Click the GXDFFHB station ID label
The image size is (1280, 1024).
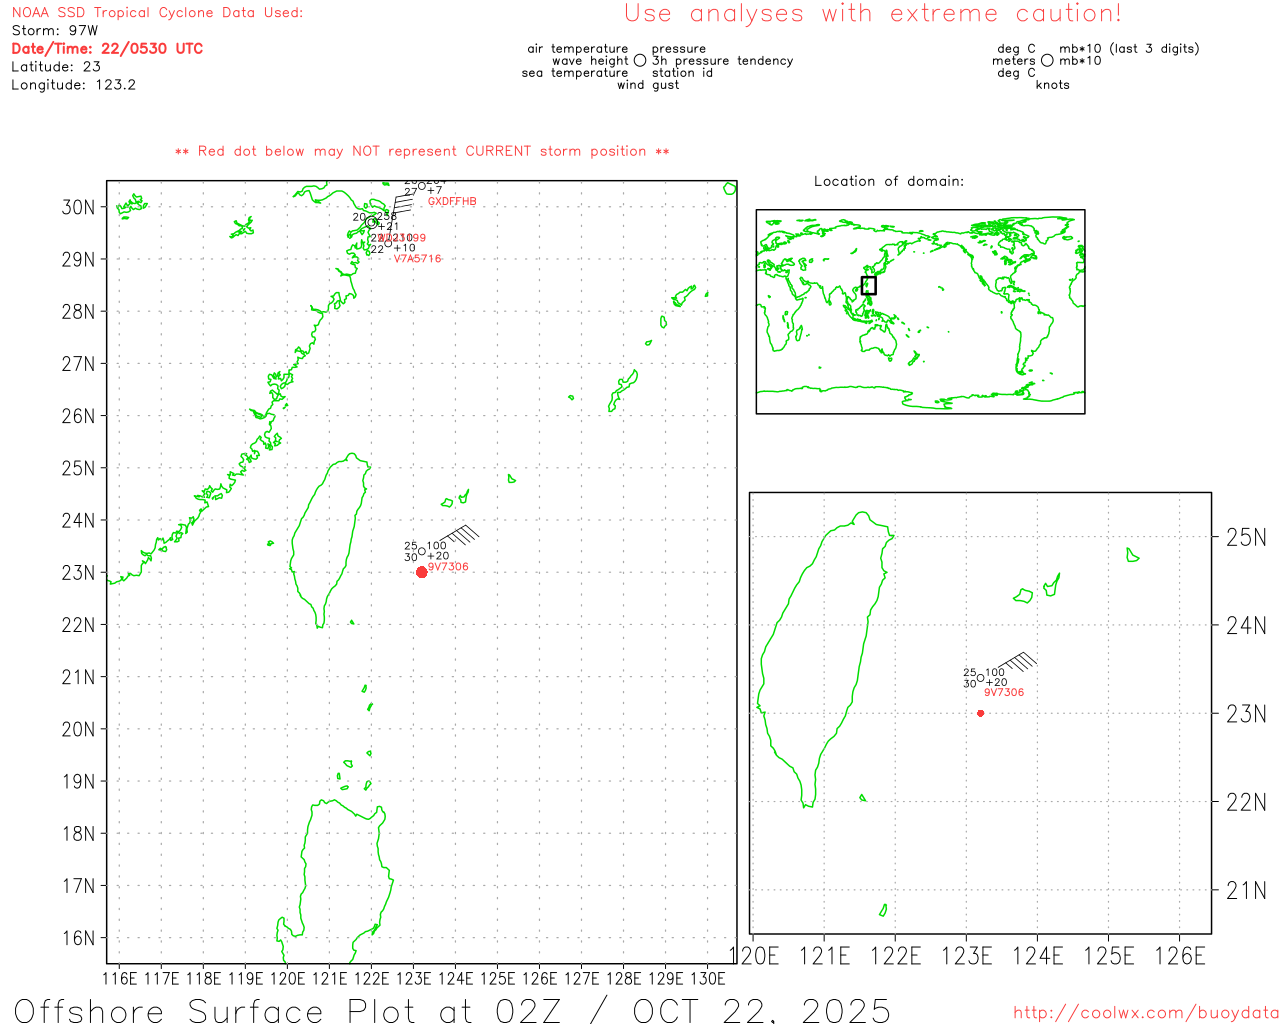[x=452, y=202]
